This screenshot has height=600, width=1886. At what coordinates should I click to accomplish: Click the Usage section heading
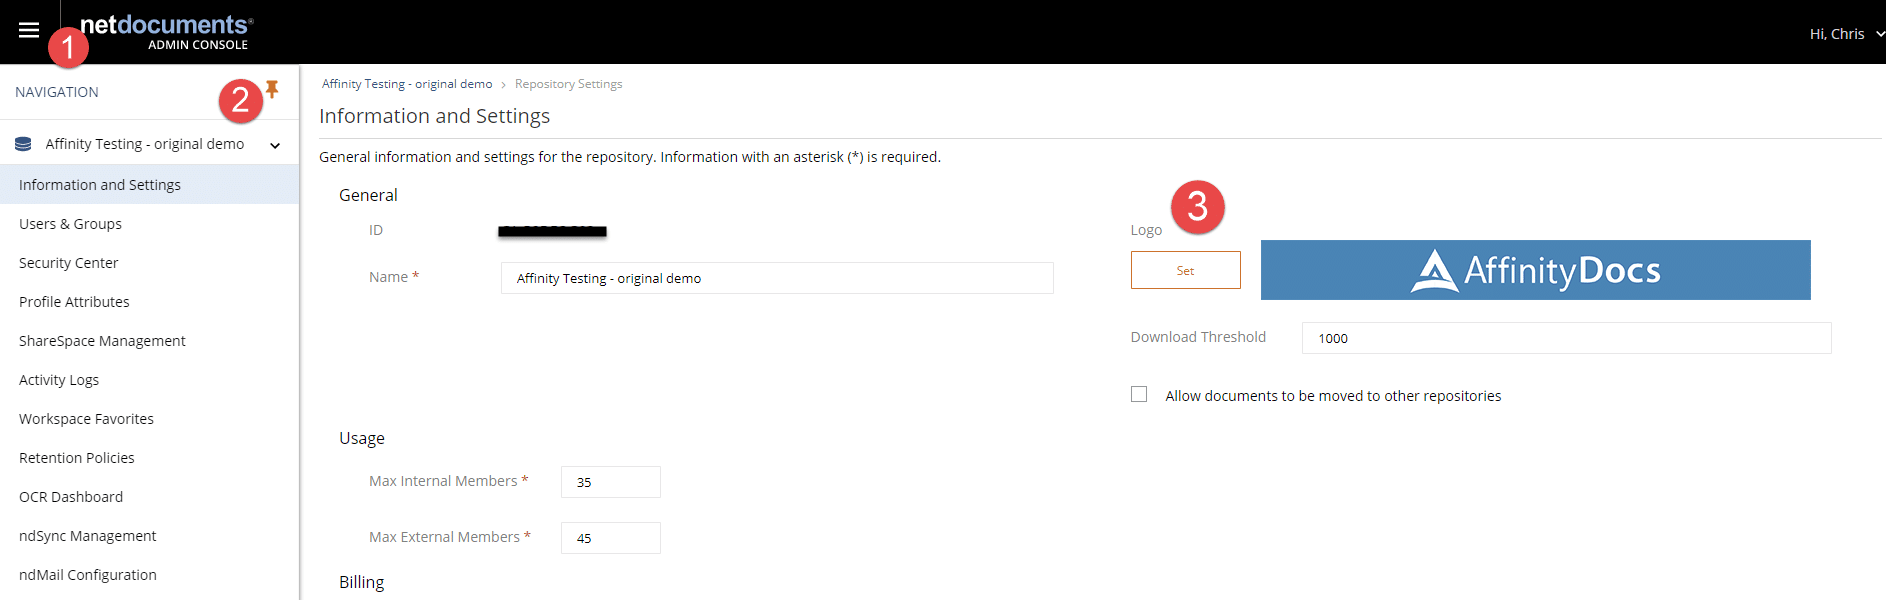pos(362,438)
